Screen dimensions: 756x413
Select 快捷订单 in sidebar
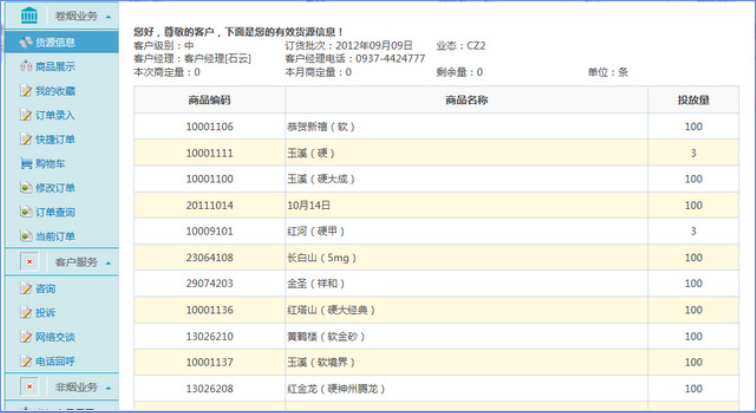55,139
